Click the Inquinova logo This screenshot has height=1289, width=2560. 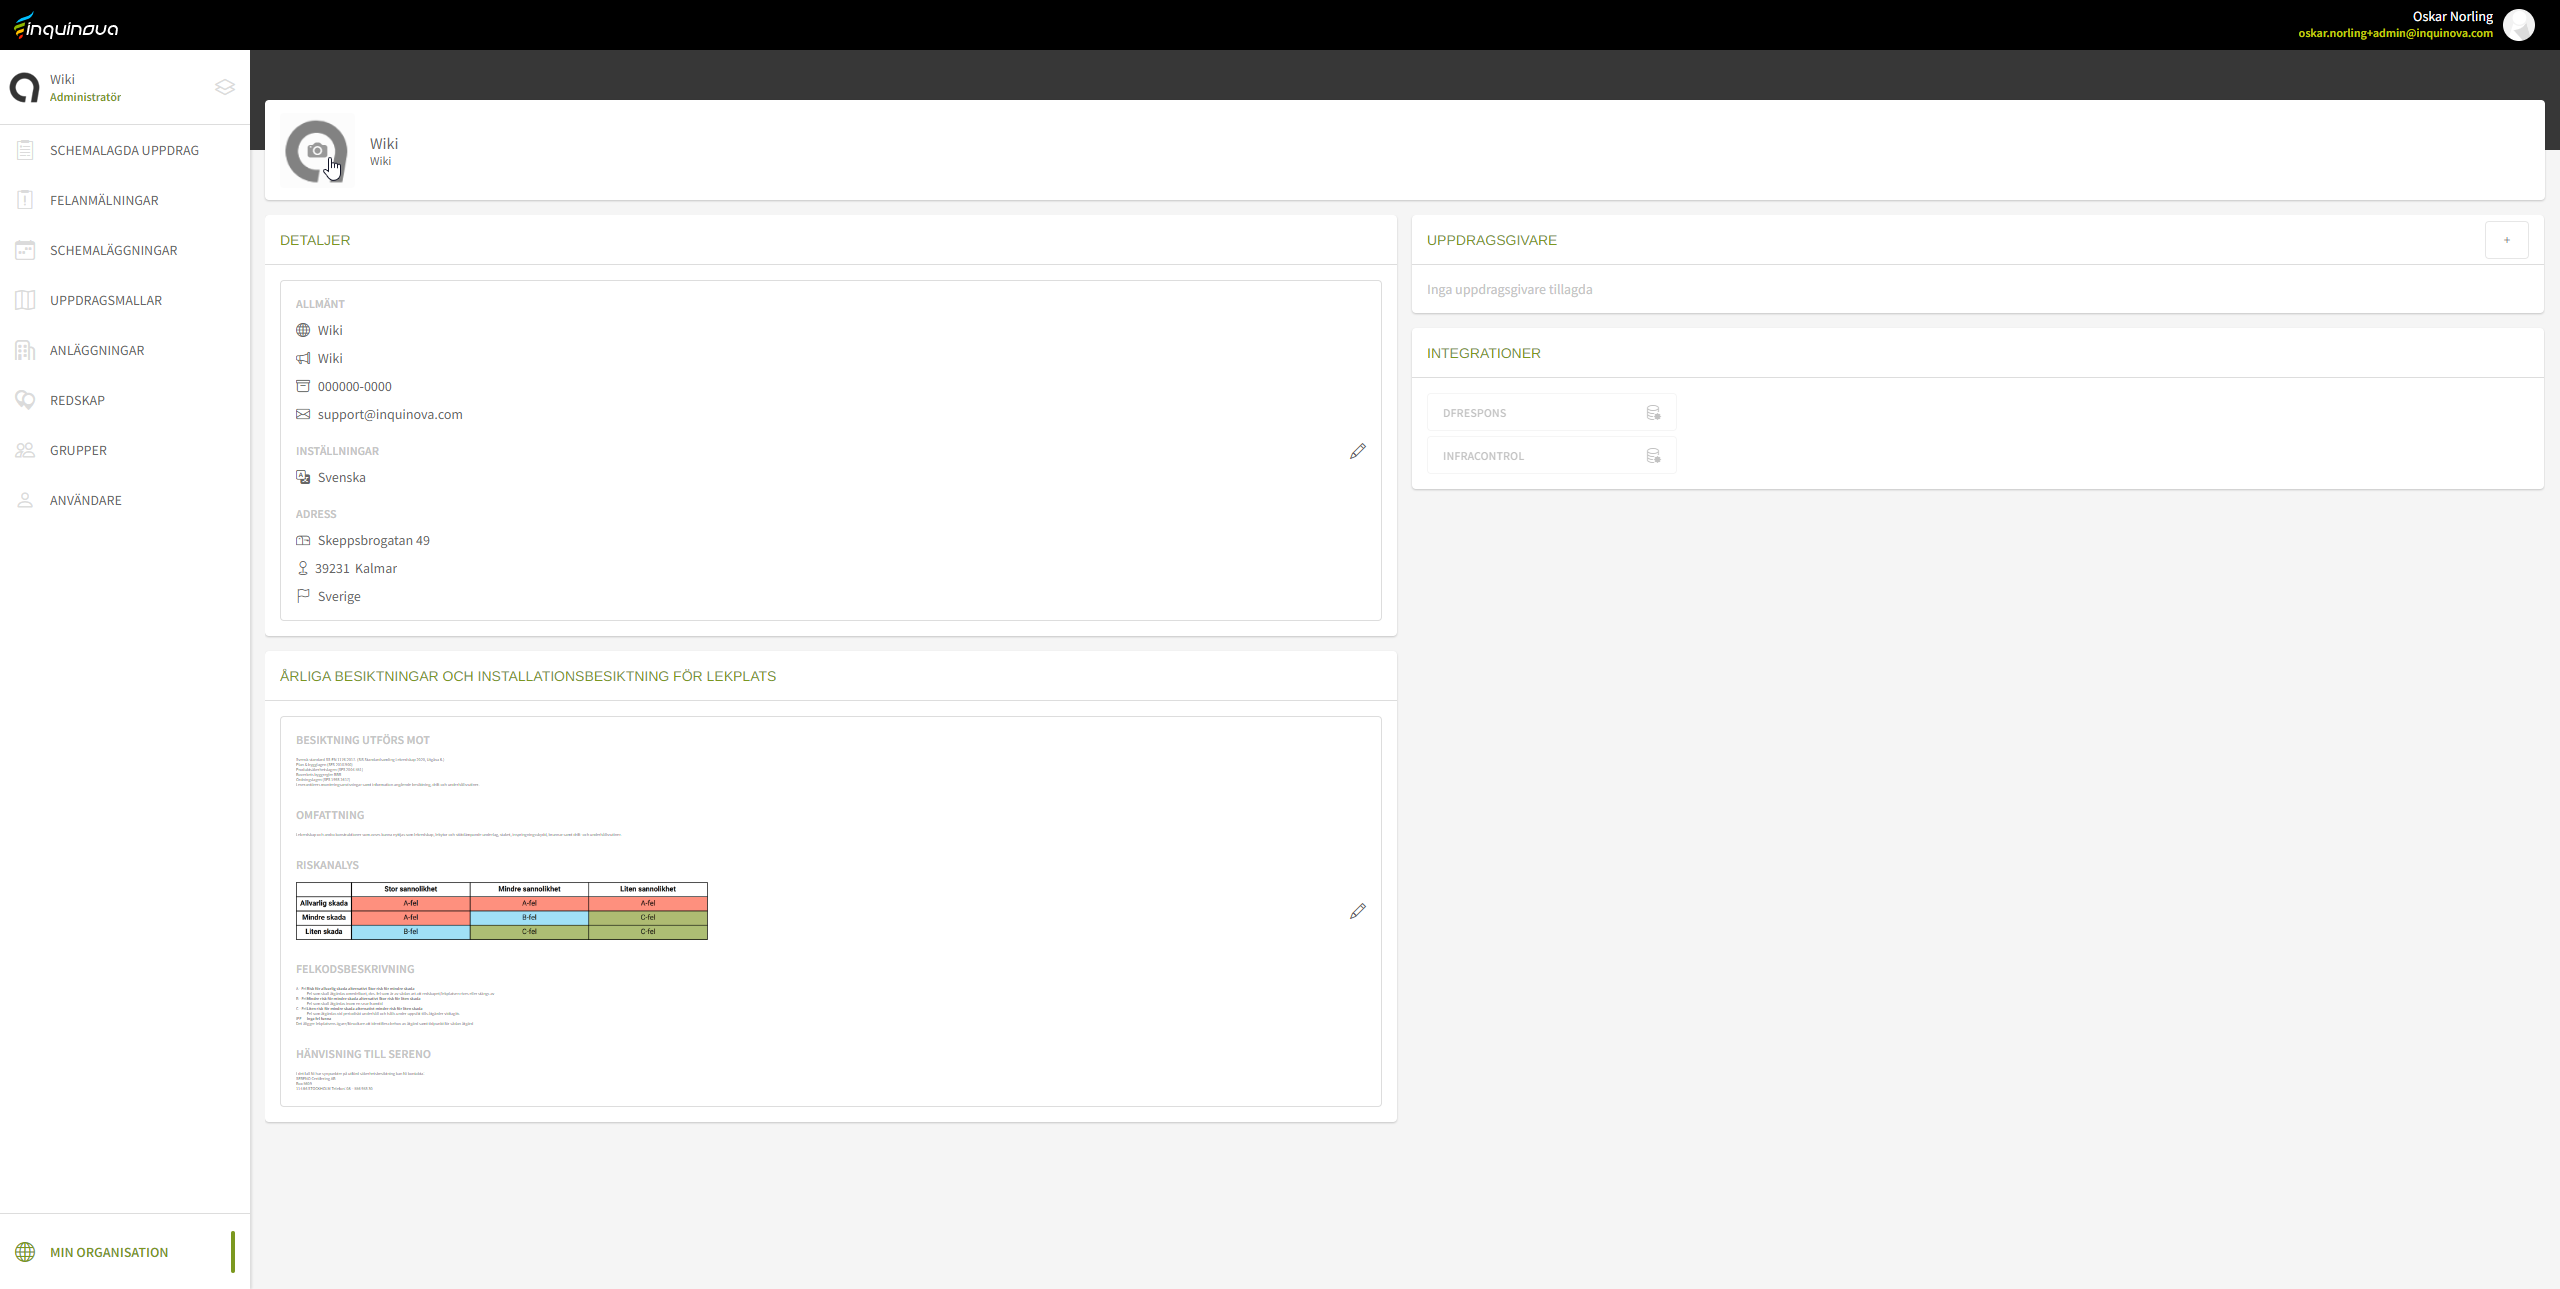(66, 26)
